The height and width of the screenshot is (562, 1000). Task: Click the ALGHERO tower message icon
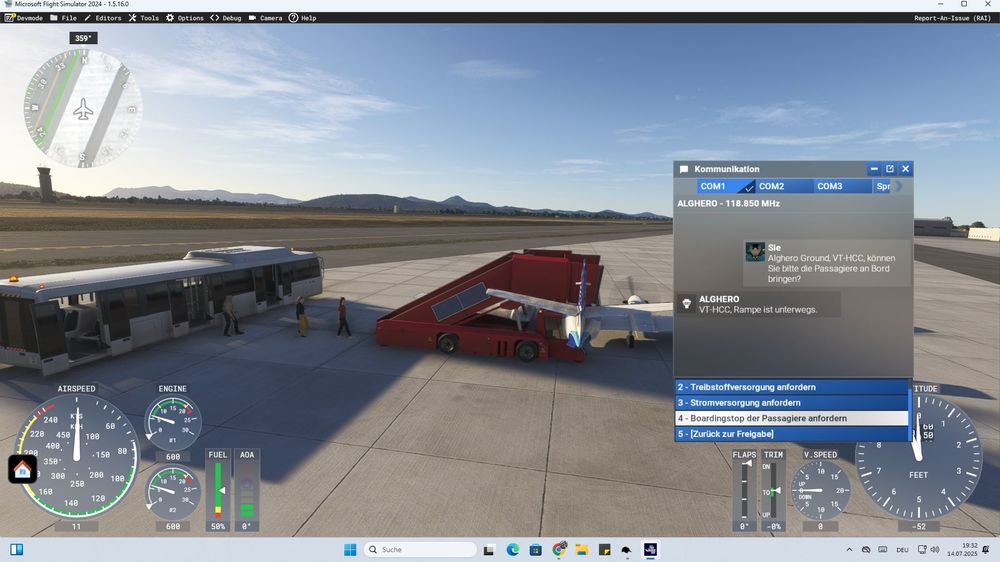pos(686,304)
